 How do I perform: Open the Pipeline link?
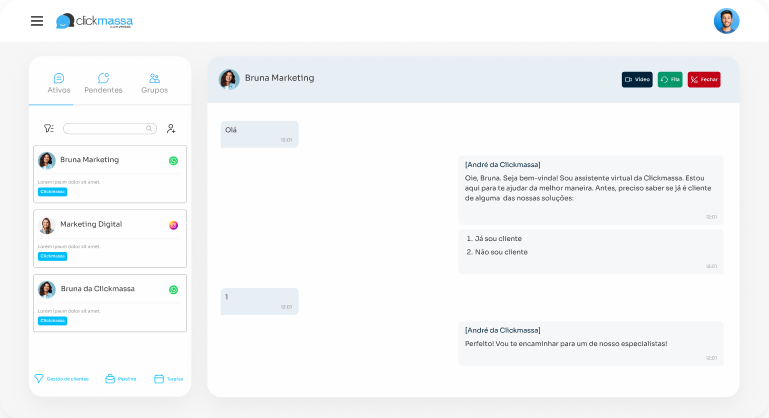tap(121, 379)
